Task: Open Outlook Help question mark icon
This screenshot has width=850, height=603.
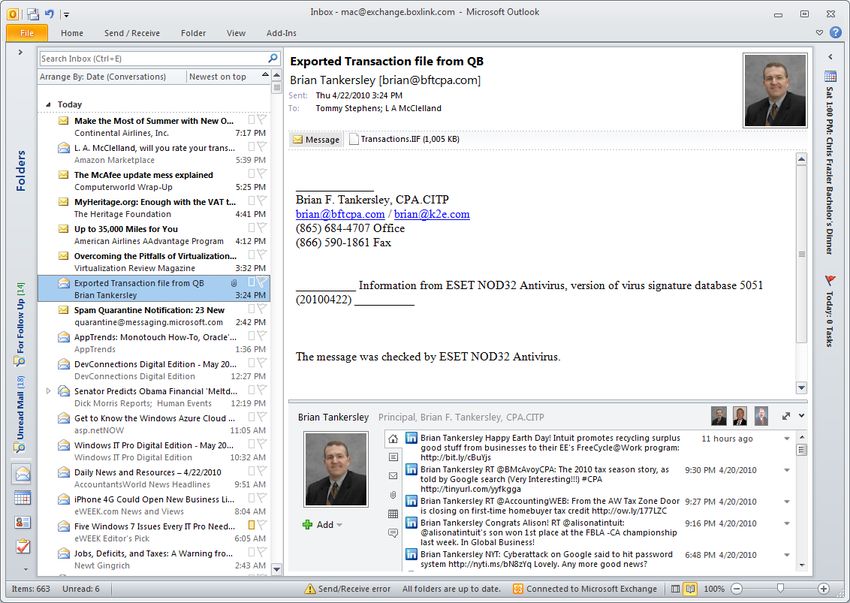Action: coord(836,33)
